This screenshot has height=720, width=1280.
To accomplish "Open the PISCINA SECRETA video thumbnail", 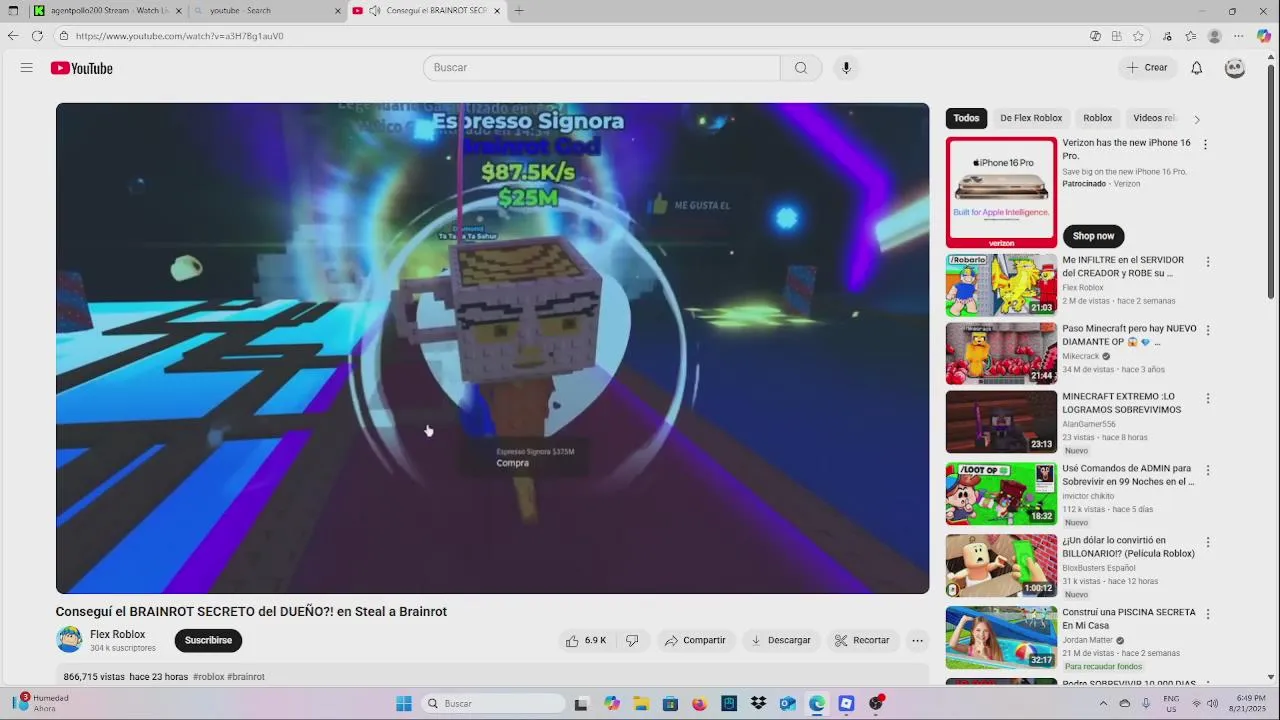I will pyautogui.click(x=1001, y=637).
